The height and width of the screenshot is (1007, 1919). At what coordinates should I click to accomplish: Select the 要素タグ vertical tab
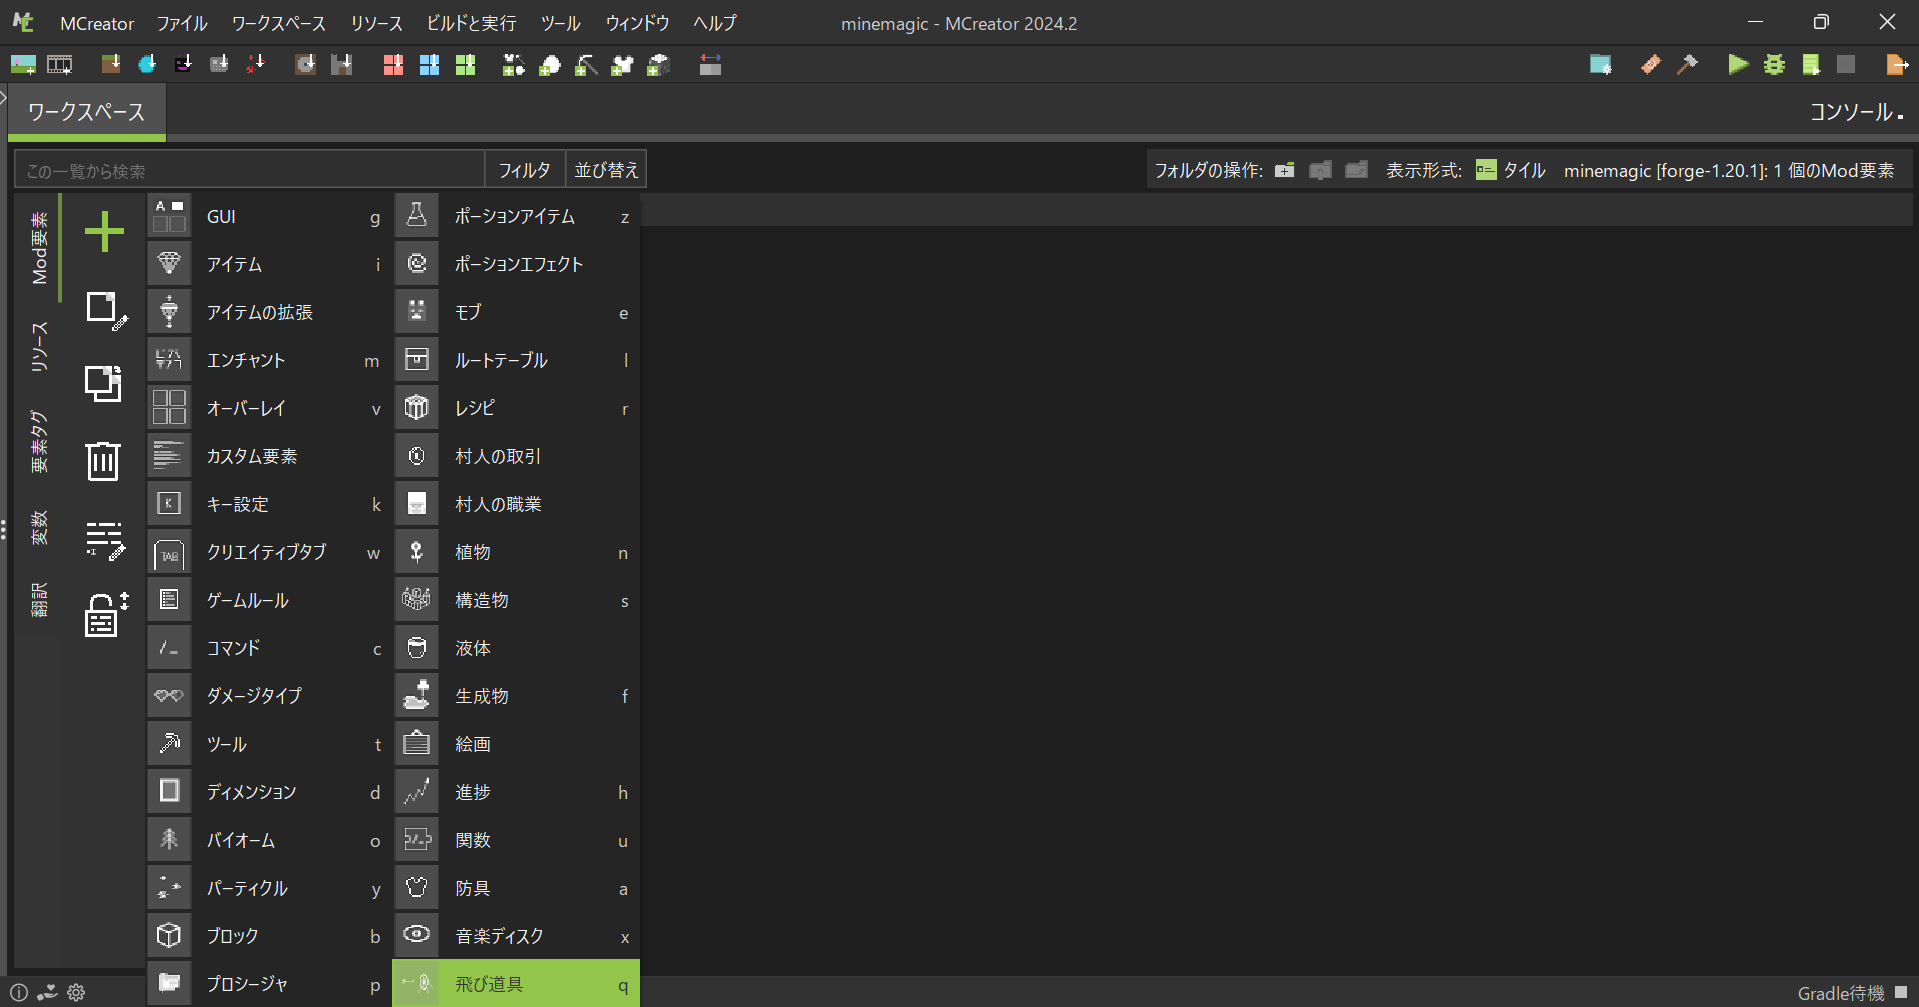pyautogui.click(x=39, y=441)
